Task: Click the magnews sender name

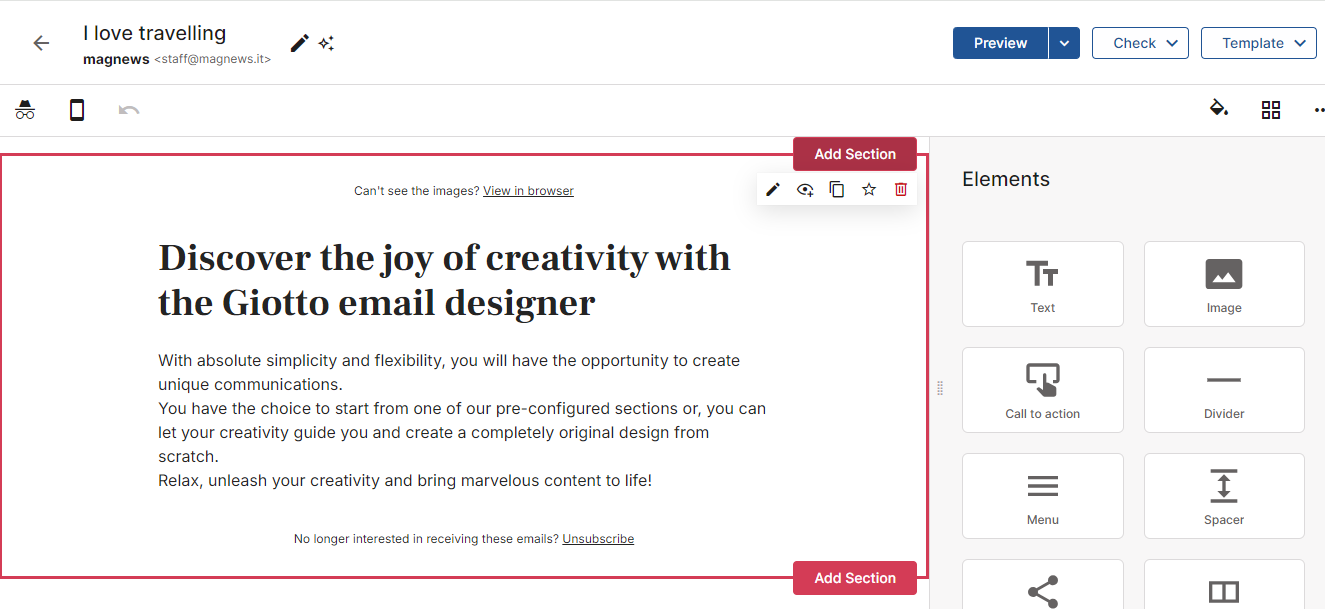Action: point(116,60)
